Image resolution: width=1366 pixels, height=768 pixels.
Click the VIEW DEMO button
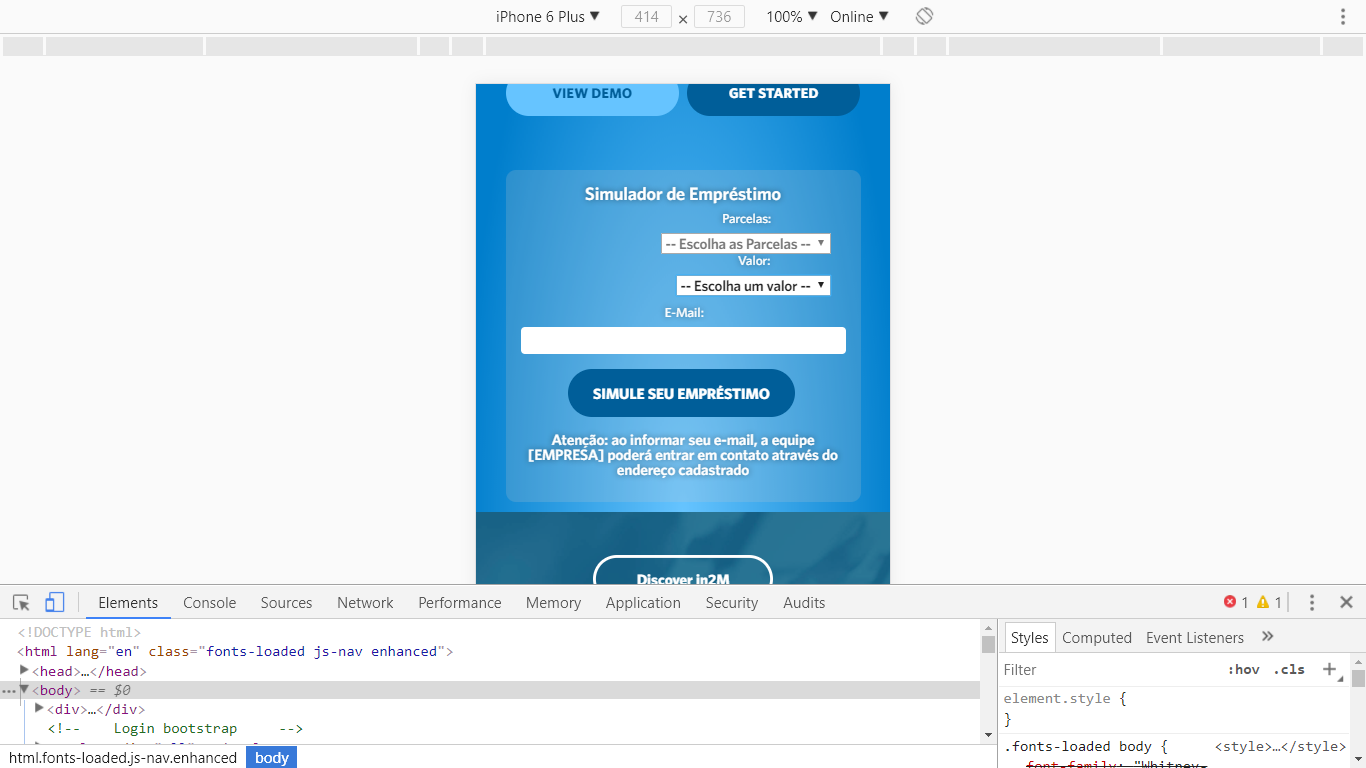[x=592, y=97]
